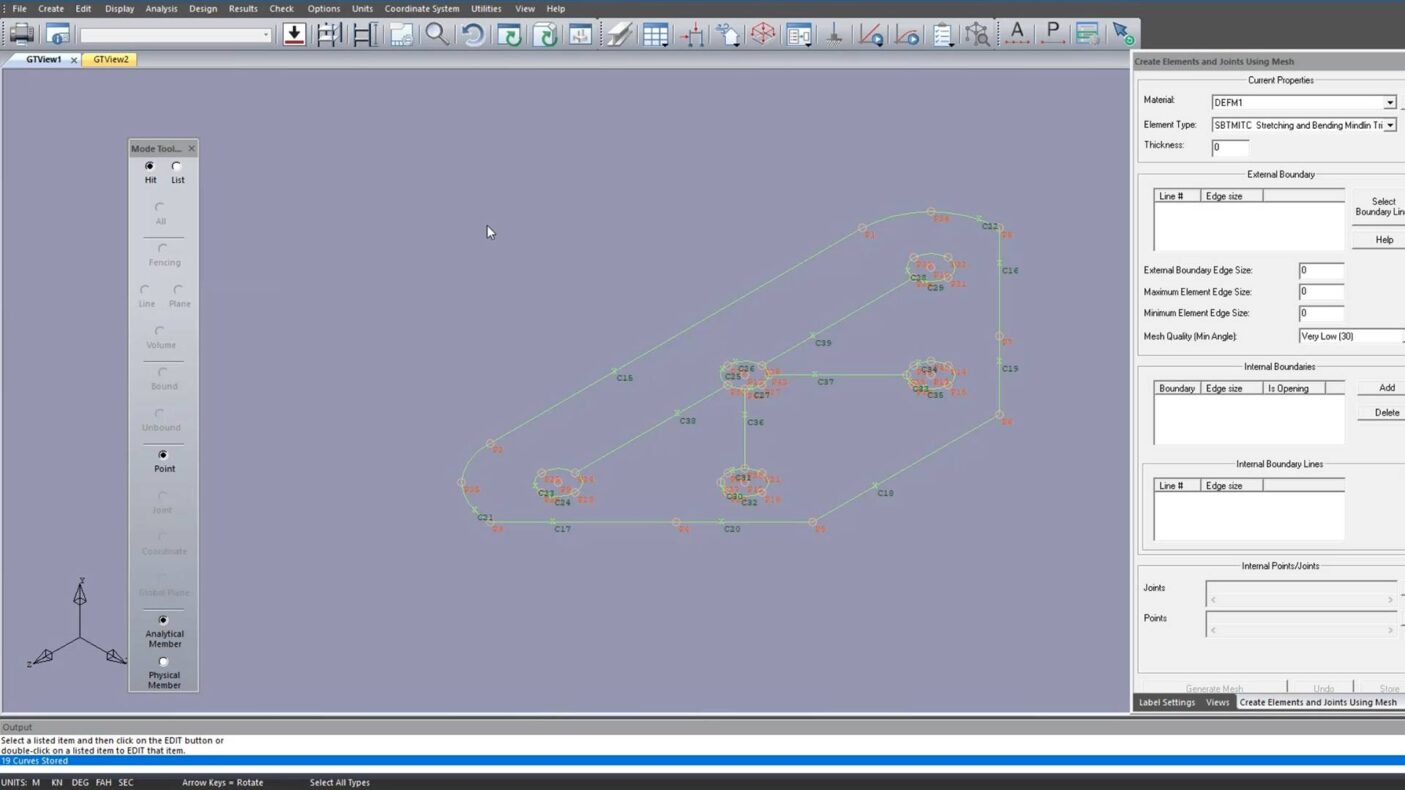Select the Point mode radio button
The image size is (1405, 790).
[163, 455]
